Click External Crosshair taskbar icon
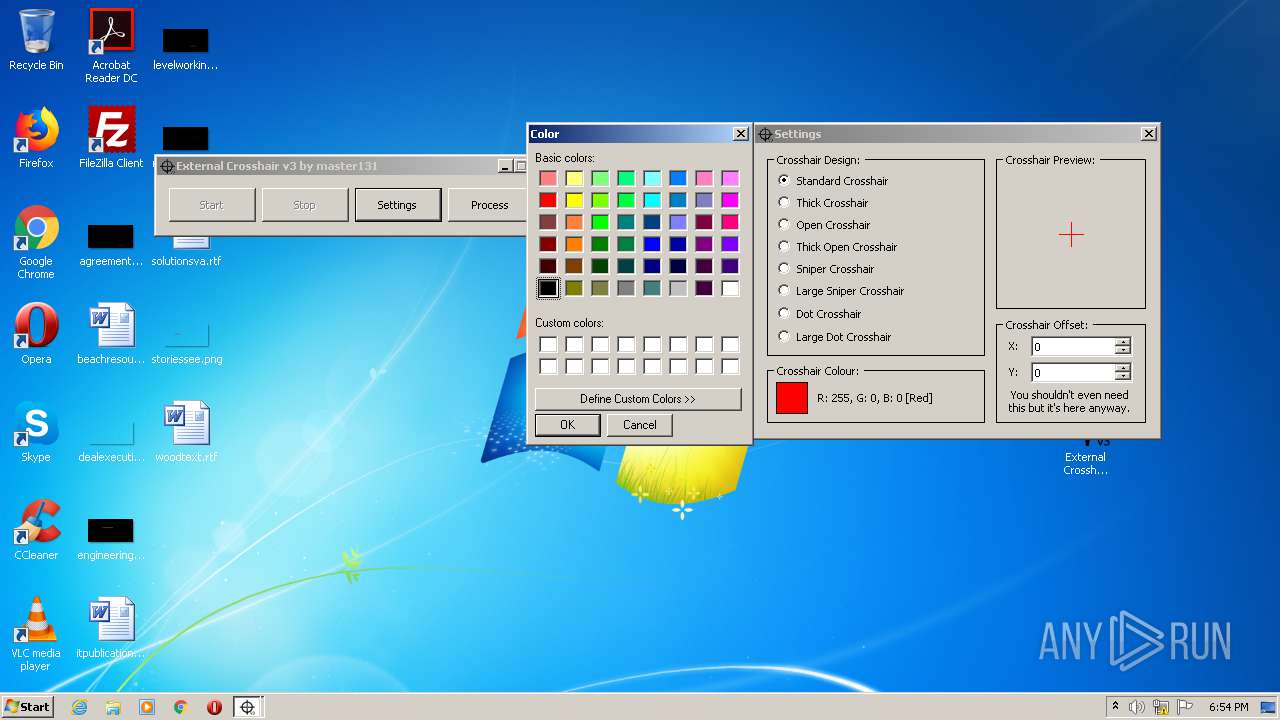The width and height of the screenshot is (1280, 720). [247, 707]
